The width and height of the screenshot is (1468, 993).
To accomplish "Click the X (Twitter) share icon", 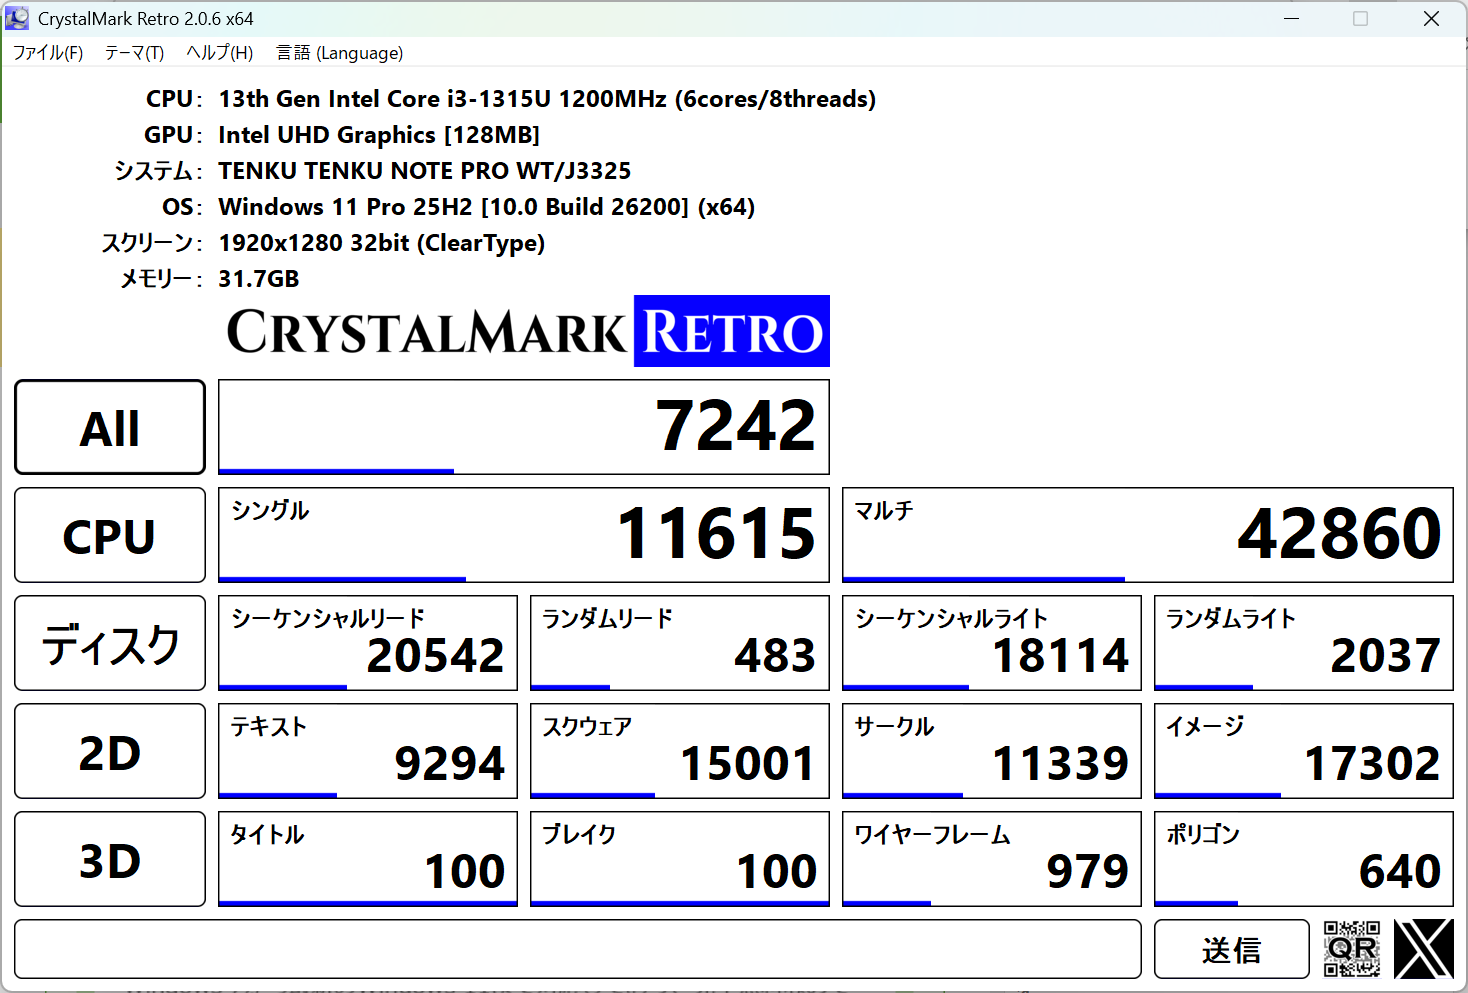I will [1422, 948].
